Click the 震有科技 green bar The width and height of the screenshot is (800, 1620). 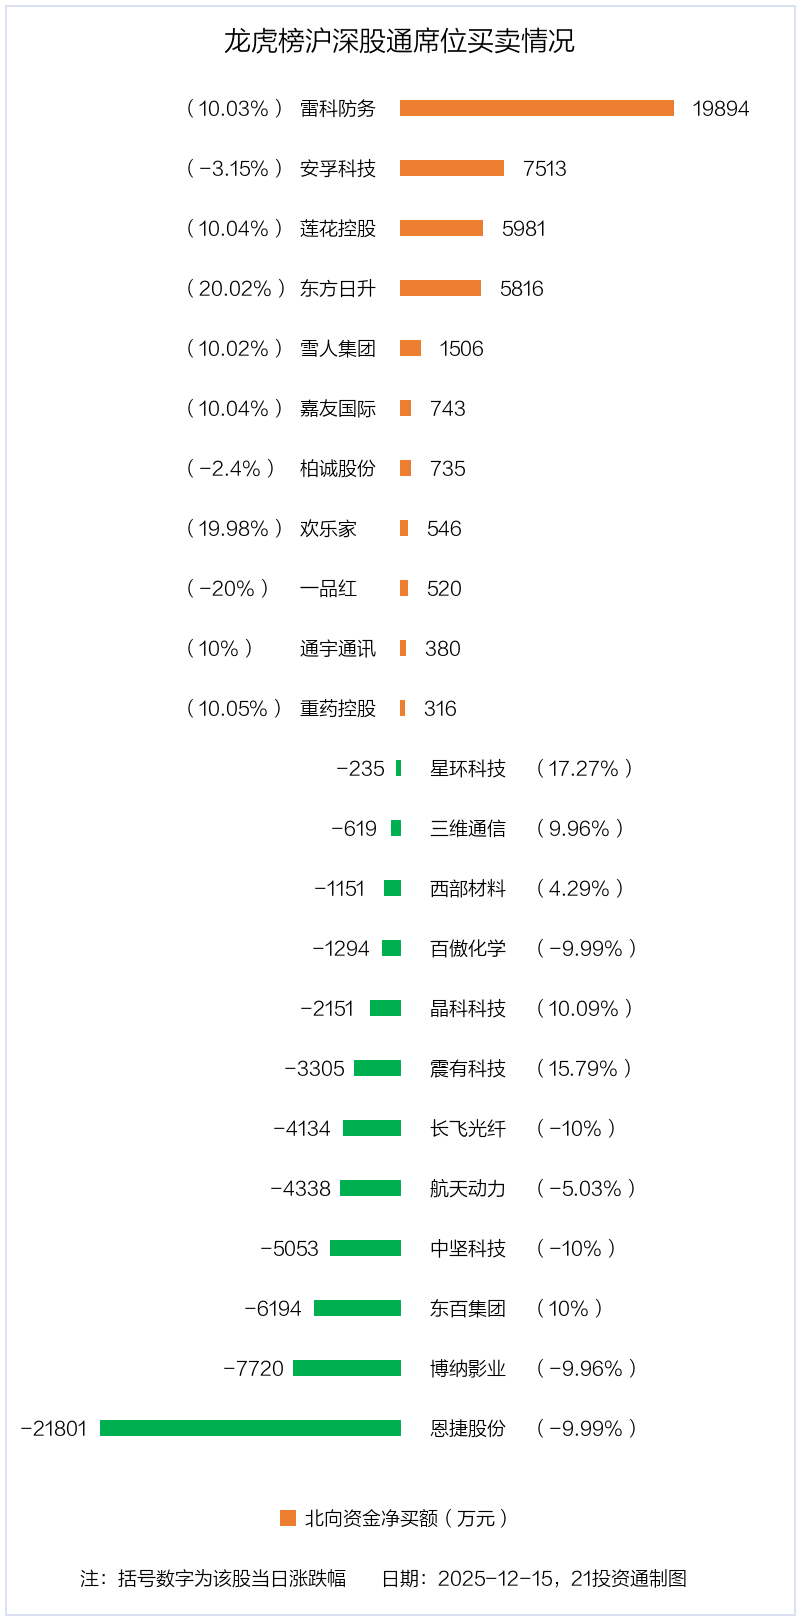click(377, 1068)
